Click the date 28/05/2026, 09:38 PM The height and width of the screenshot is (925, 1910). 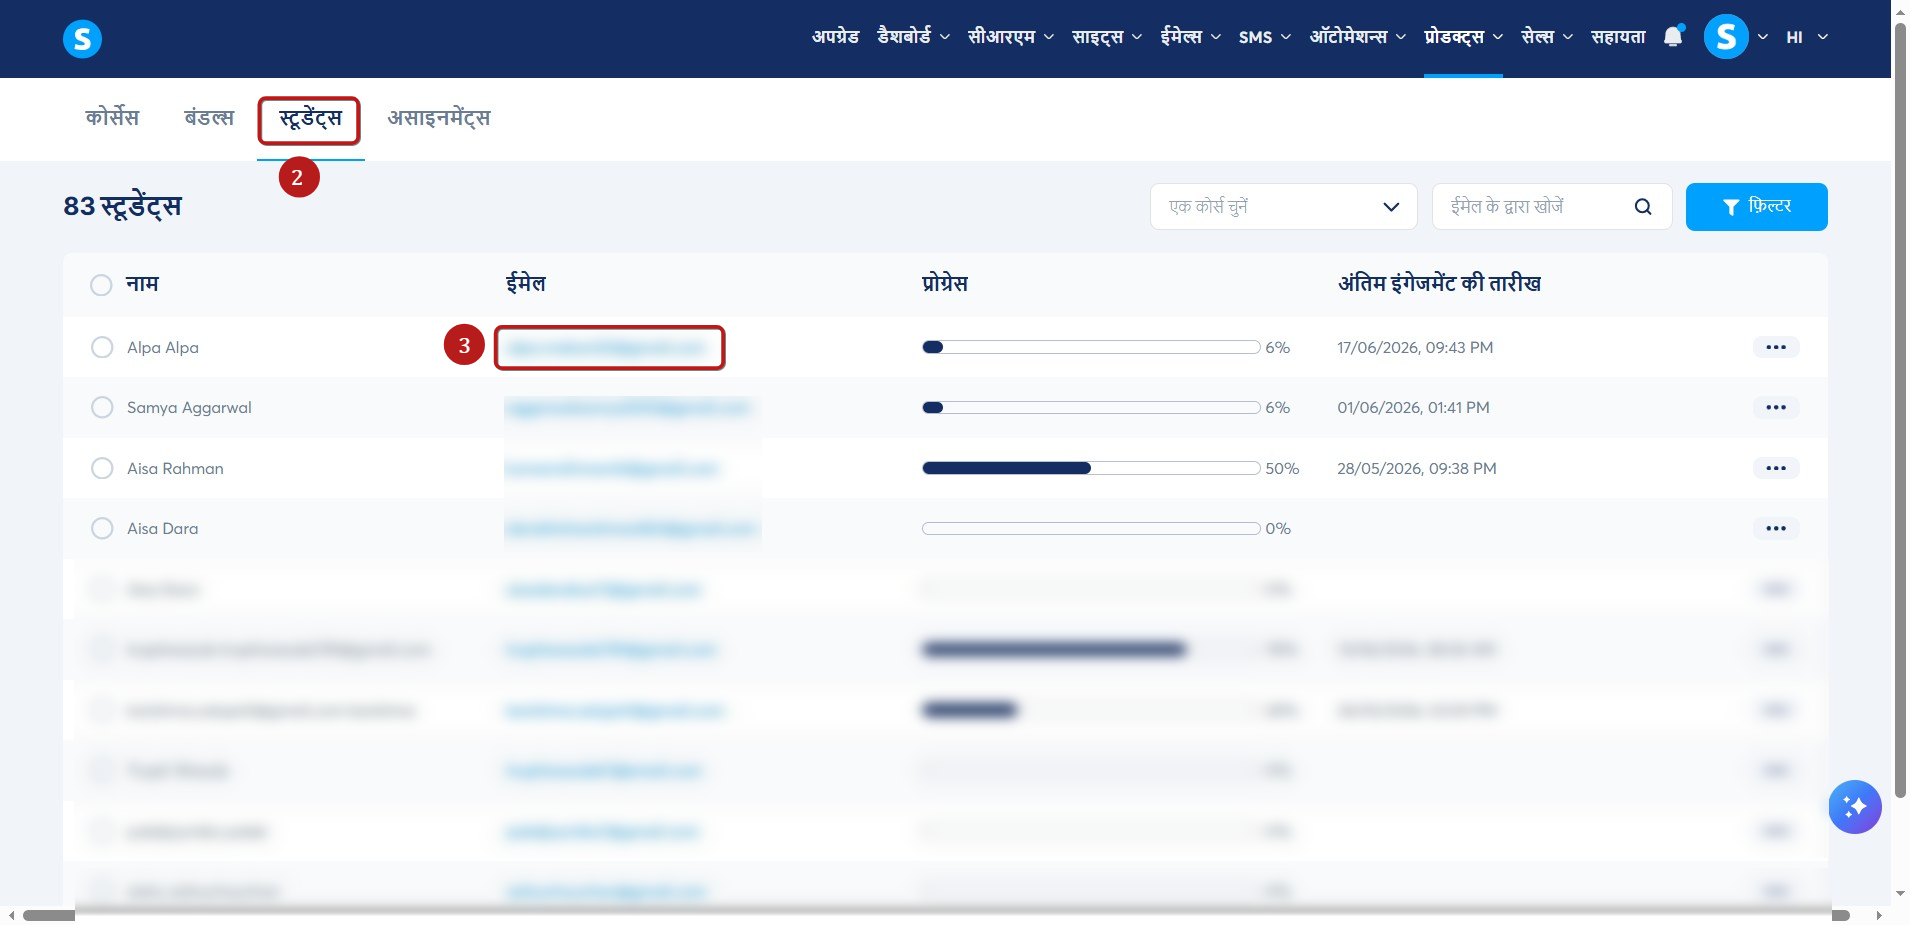(1417, 468)
